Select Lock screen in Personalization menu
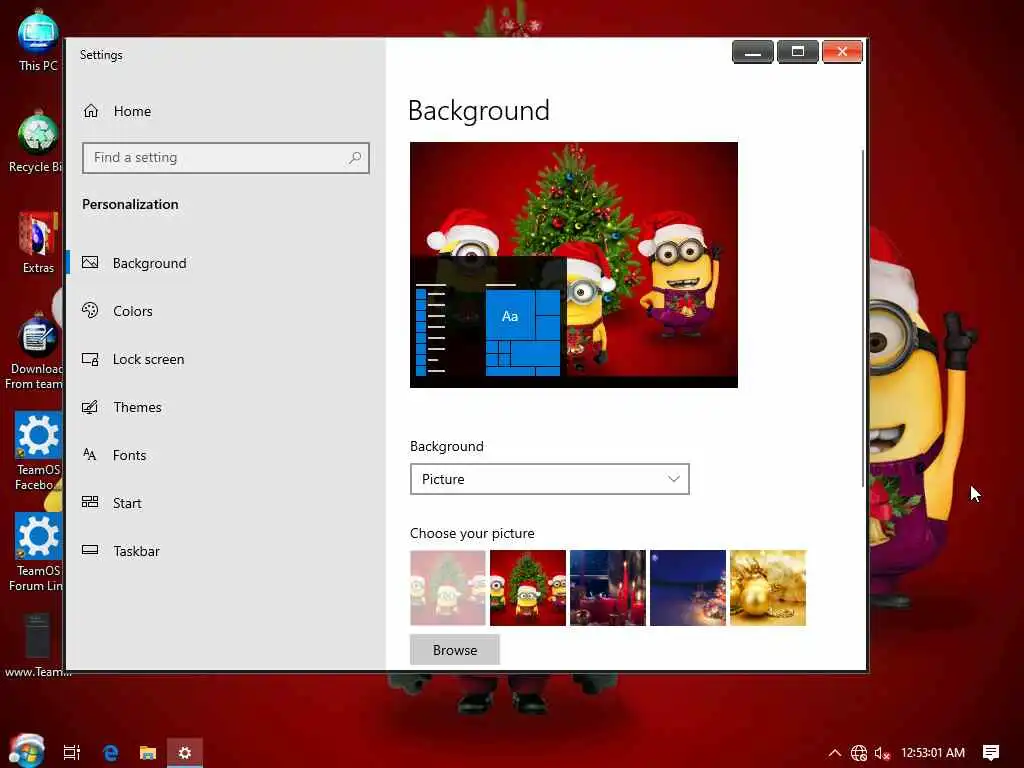The image size is (1024, 768). click(x=148, y=359)
